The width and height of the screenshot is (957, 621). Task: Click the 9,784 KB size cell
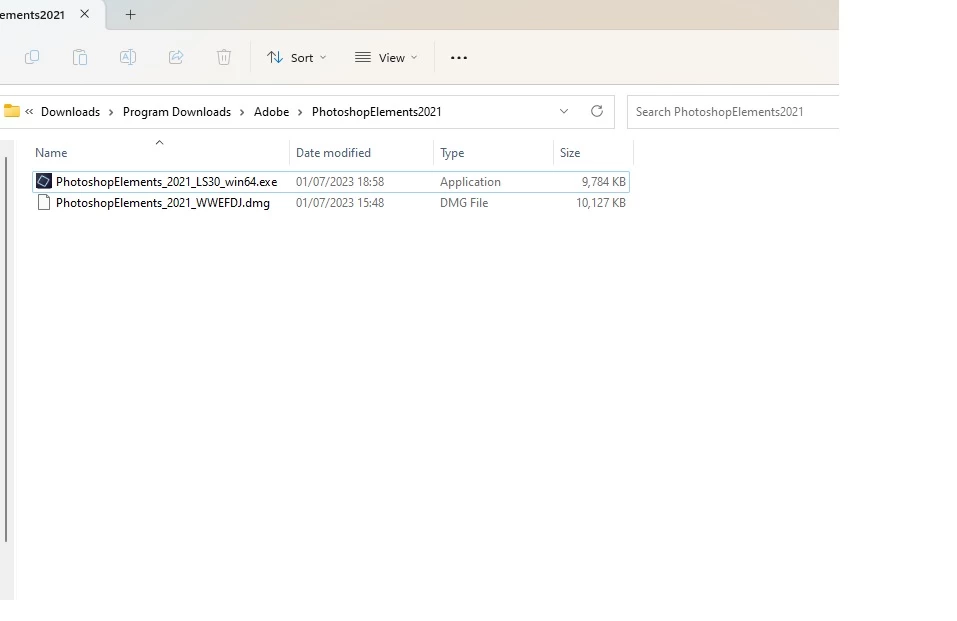click(x=604, y=182)
